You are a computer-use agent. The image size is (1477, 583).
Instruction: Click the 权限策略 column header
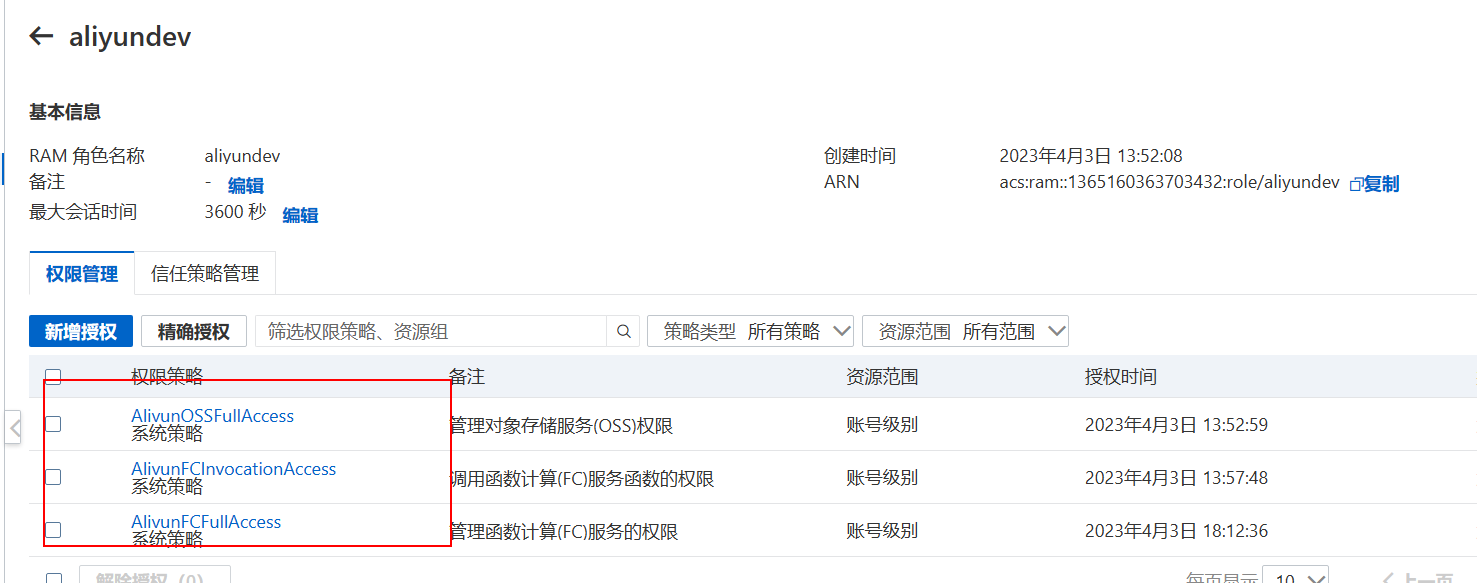tap(167, 377)
